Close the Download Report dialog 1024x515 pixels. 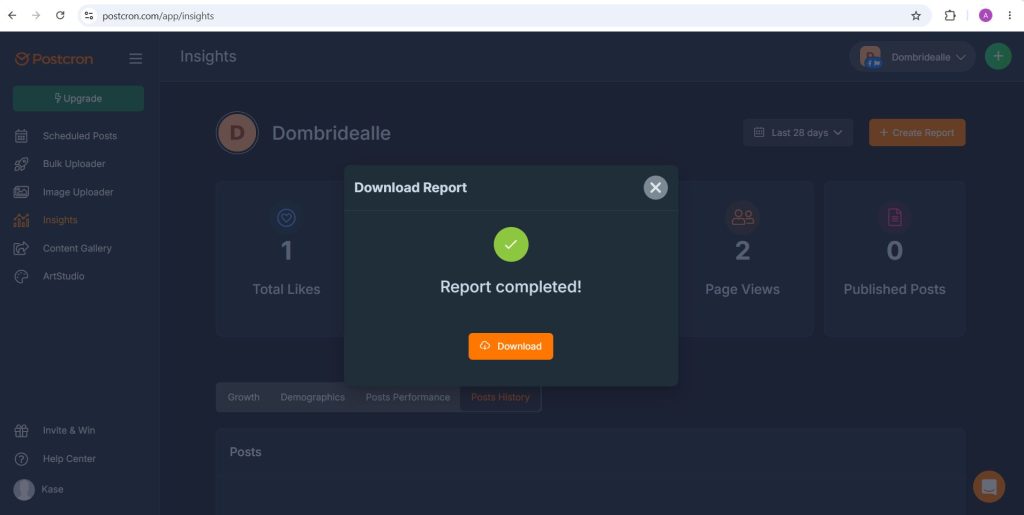(x=655, y=188)
